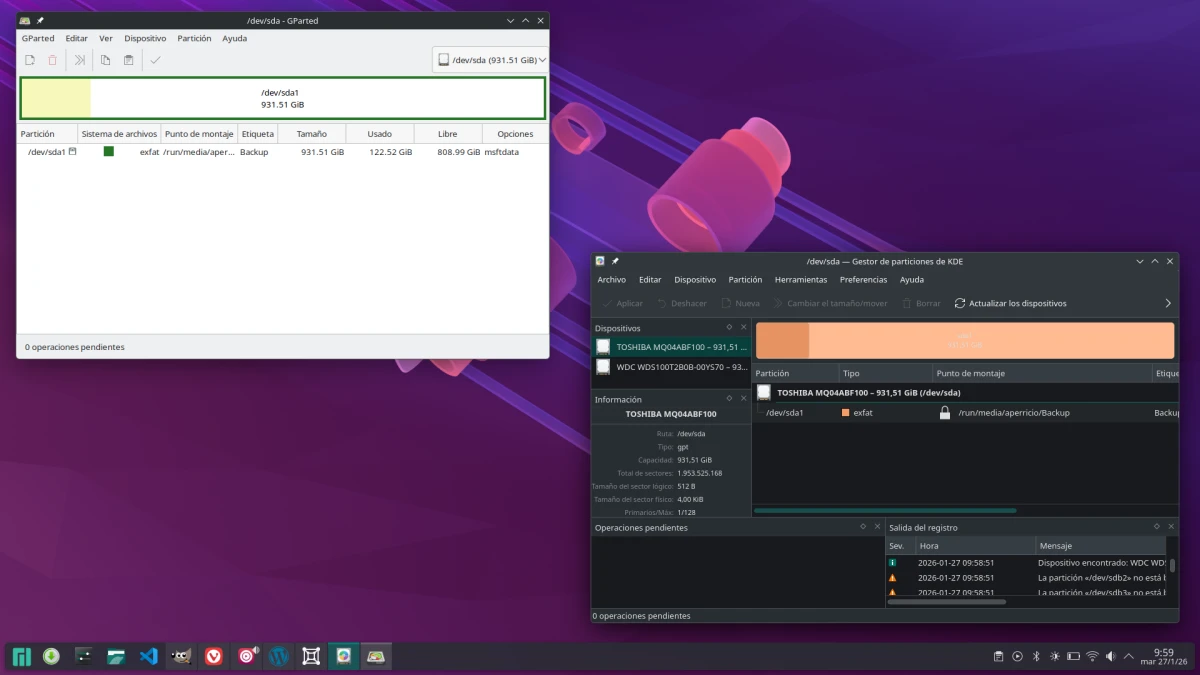1200x675 pixels.
Task: Click the Paste partition icon in GParted
Action: coord(128,60)
